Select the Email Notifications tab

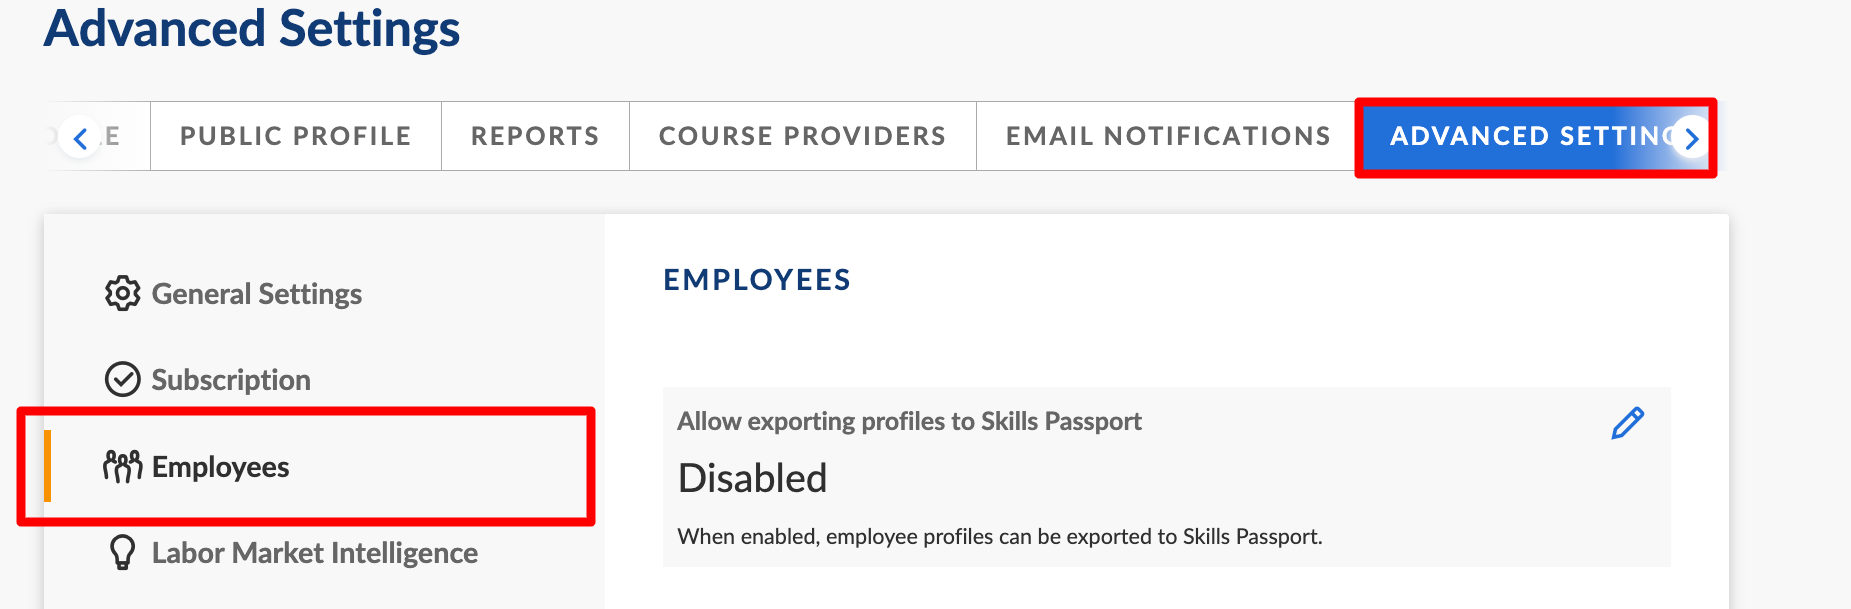[1167, 136]
